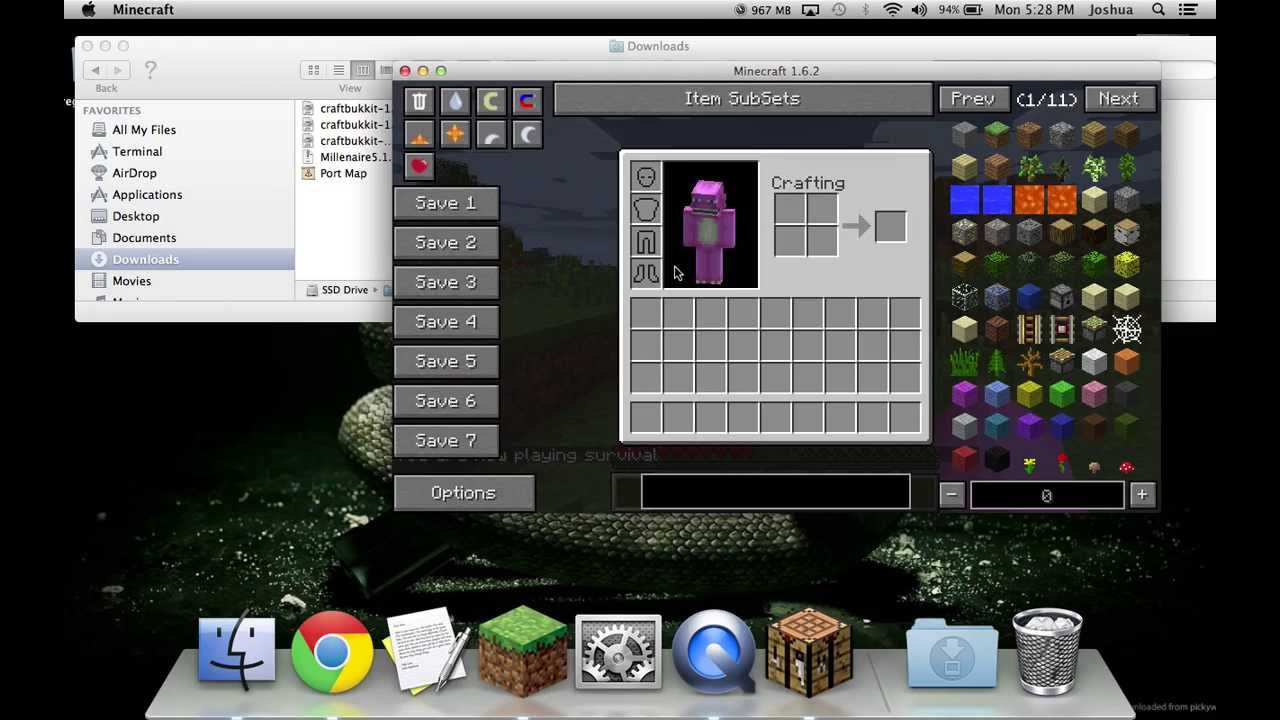
Task: Pick the pink wool block
Action: [x=1094, y=395]
